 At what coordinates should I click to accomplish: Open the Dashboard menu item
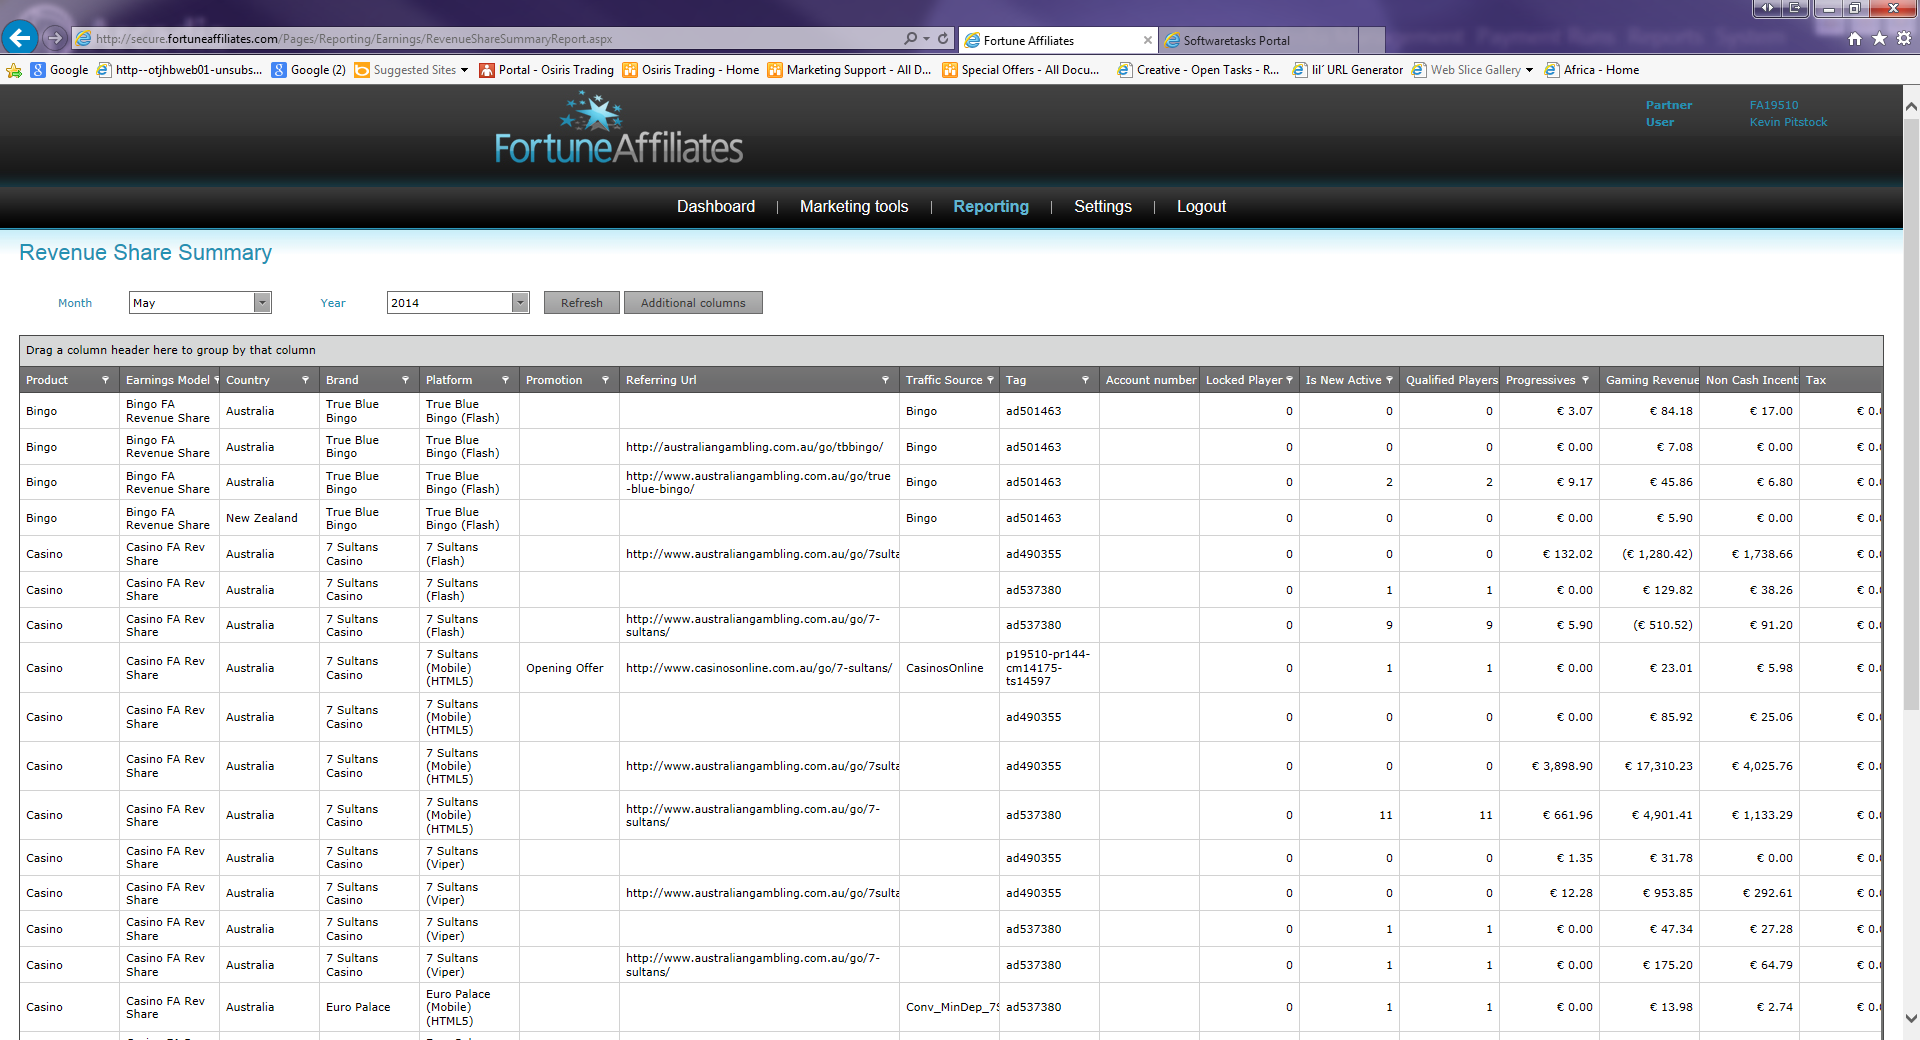pos(716,207)
